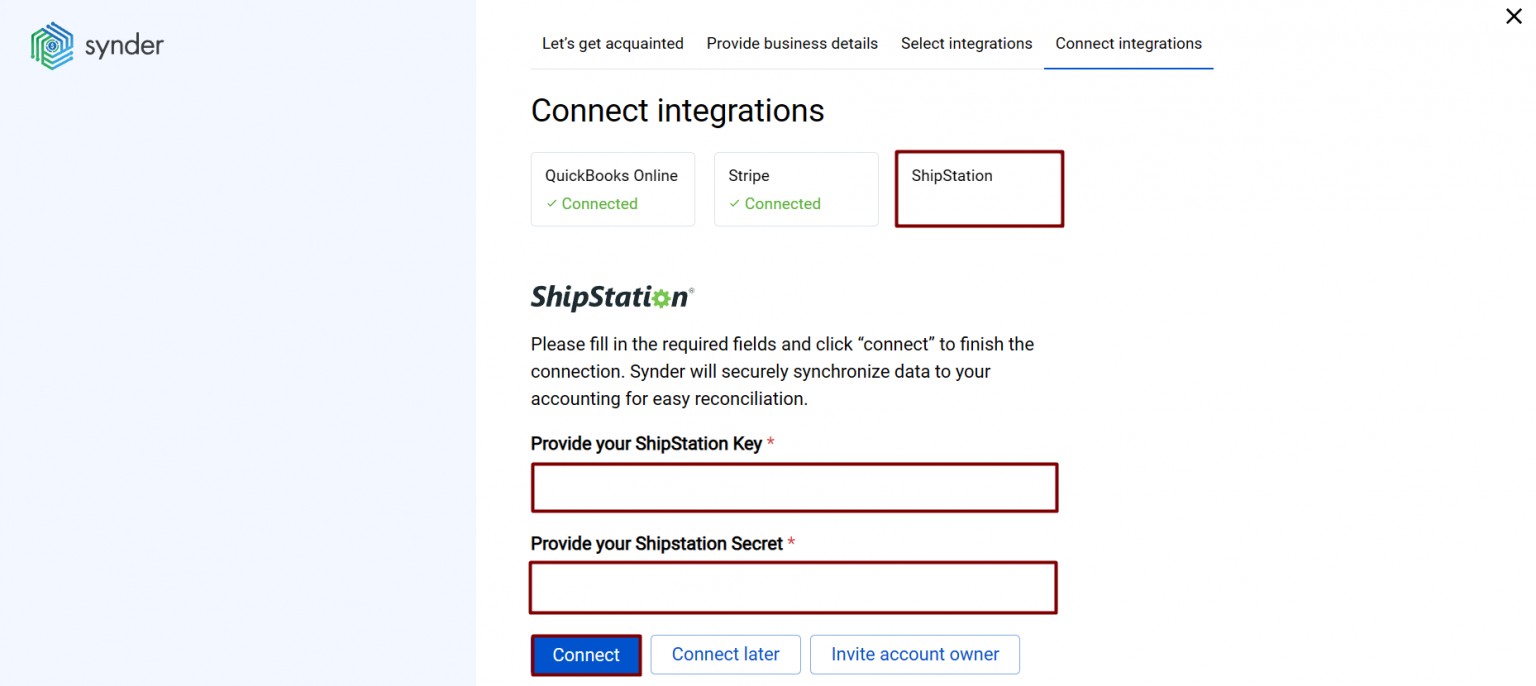The height and width of the screenshot is (686, 1536).
Task: Return to the Connect integrations tab
Action: [x=1128, y=43]
